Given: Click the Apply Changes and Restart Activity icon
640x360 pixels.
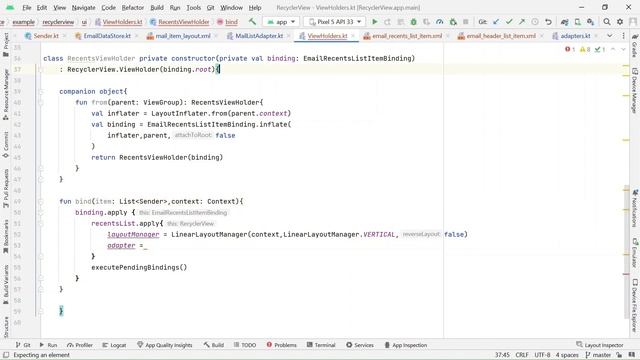Looking at the screenshot, I should click(387, 22).
